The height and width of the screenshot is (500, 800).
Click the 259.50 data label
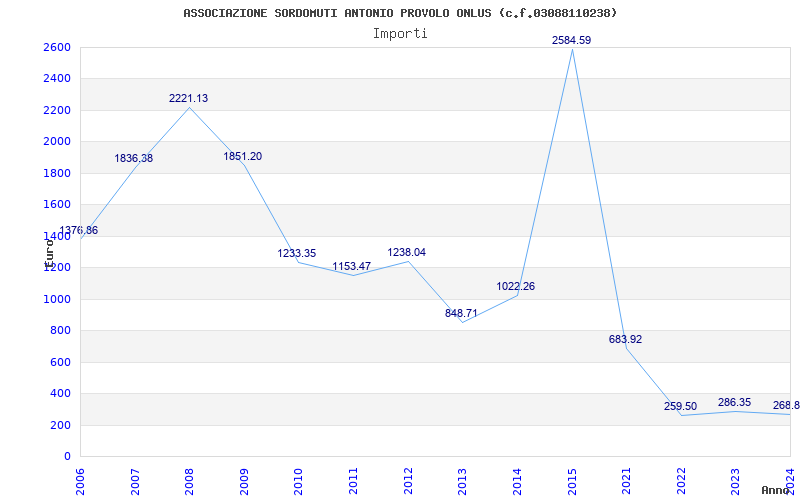(680, 406)
